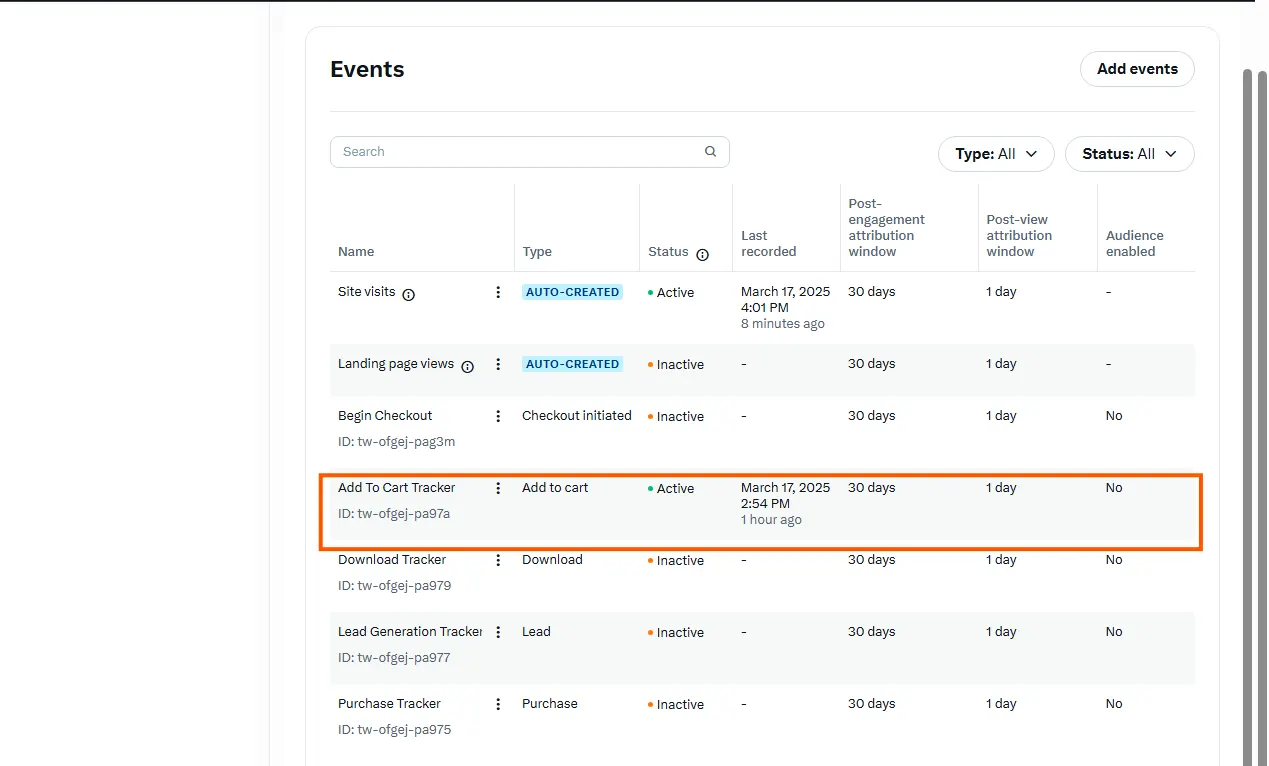The height and width of the screenshot is (766, 1269).
Task: Open options menu for Add To Cart Tracker
Action: tap(498, 488)
